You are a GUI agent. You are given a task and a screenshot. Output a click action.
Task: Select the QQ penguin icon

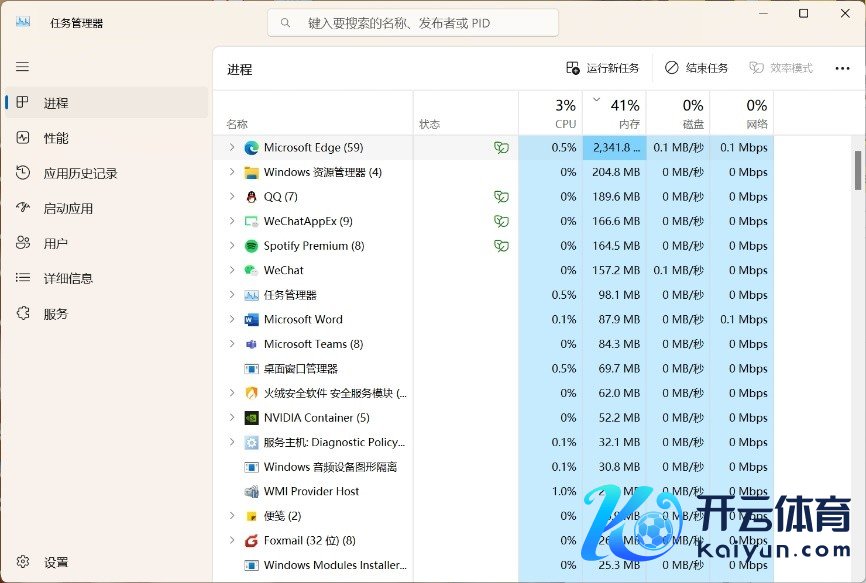251,197
